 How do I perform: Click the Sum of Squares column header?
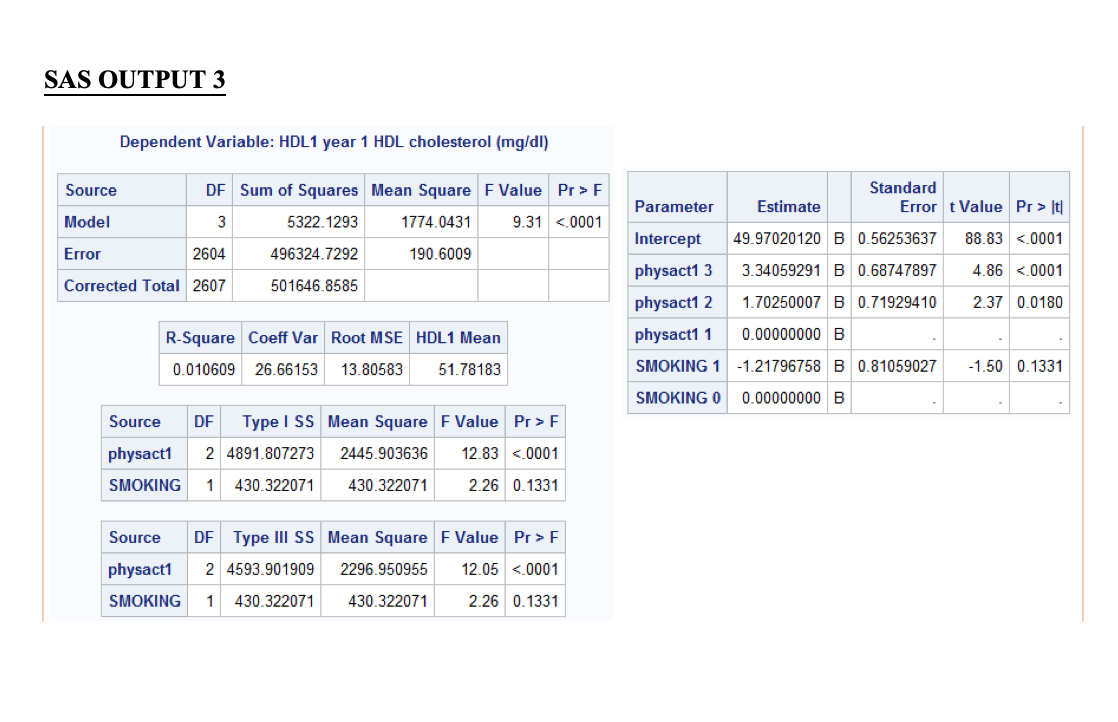[x=299, y=190]
